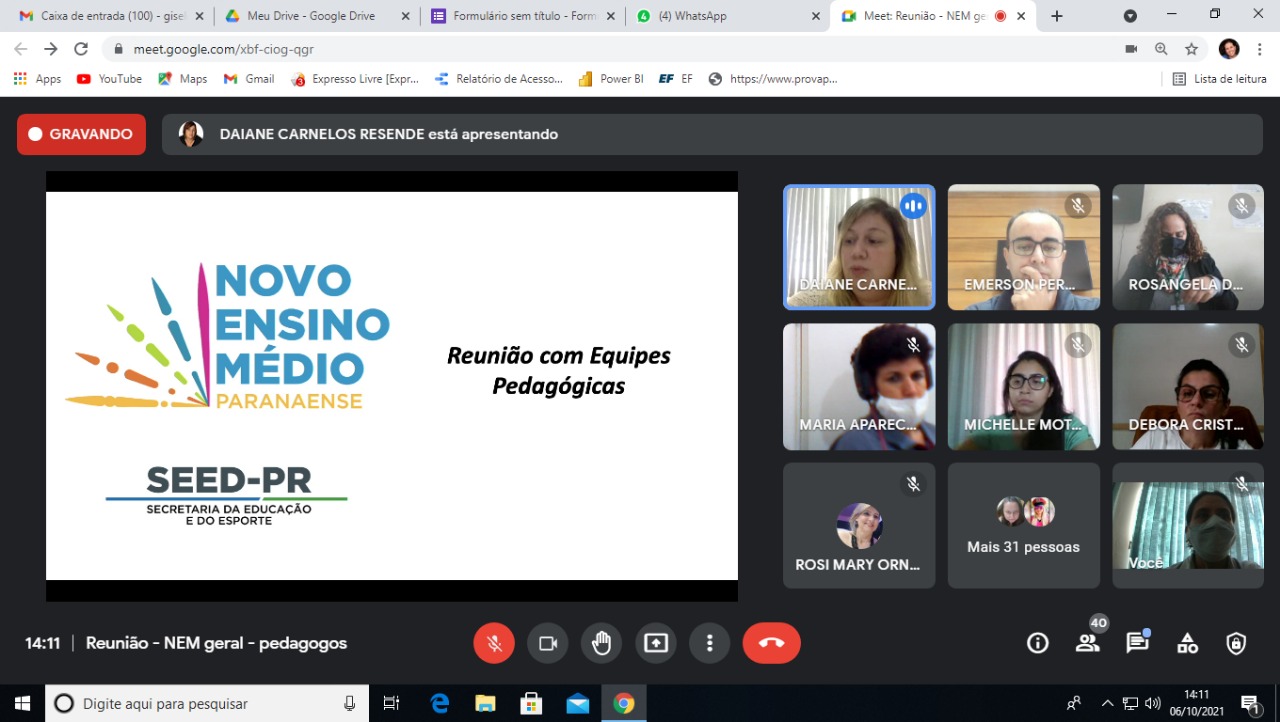Select DEBORA CRIST... video tile
The height and width of the screenshot is (722, 1280).
1188,386
